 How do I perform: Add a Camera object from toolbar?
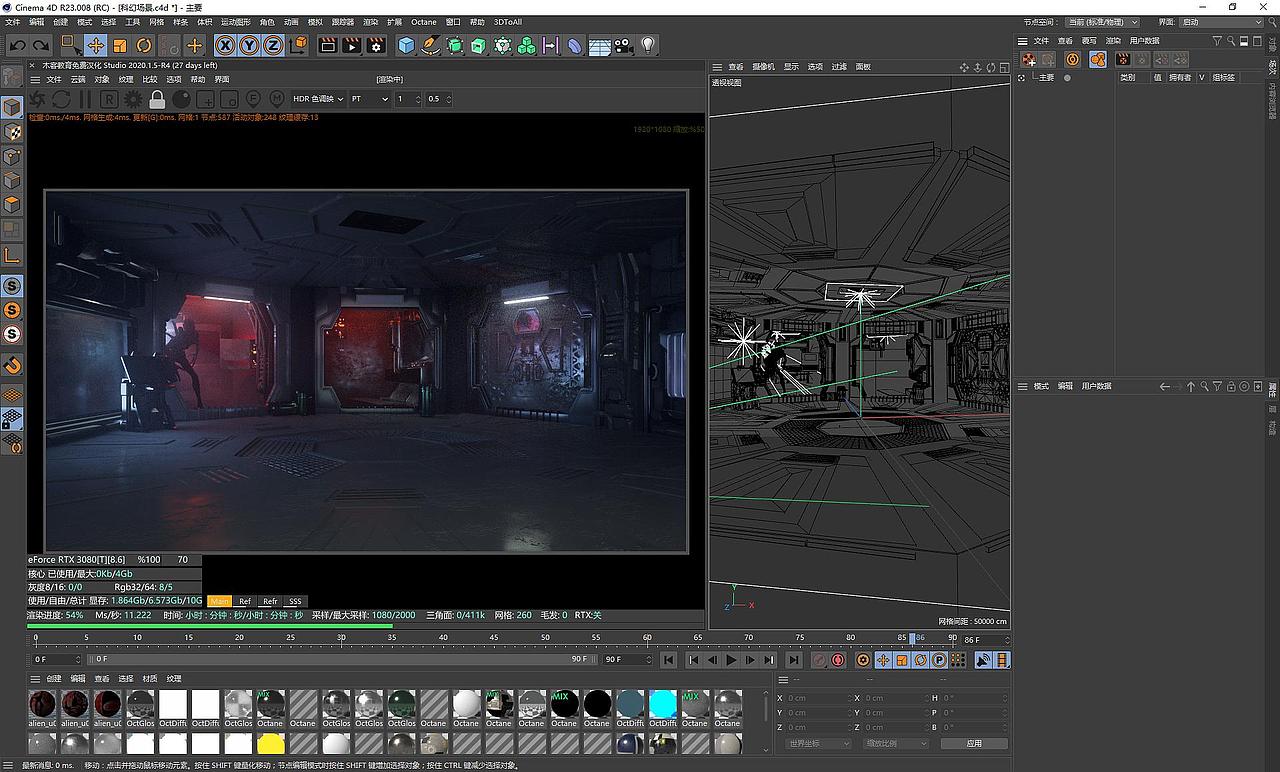(x=624, y=45)
